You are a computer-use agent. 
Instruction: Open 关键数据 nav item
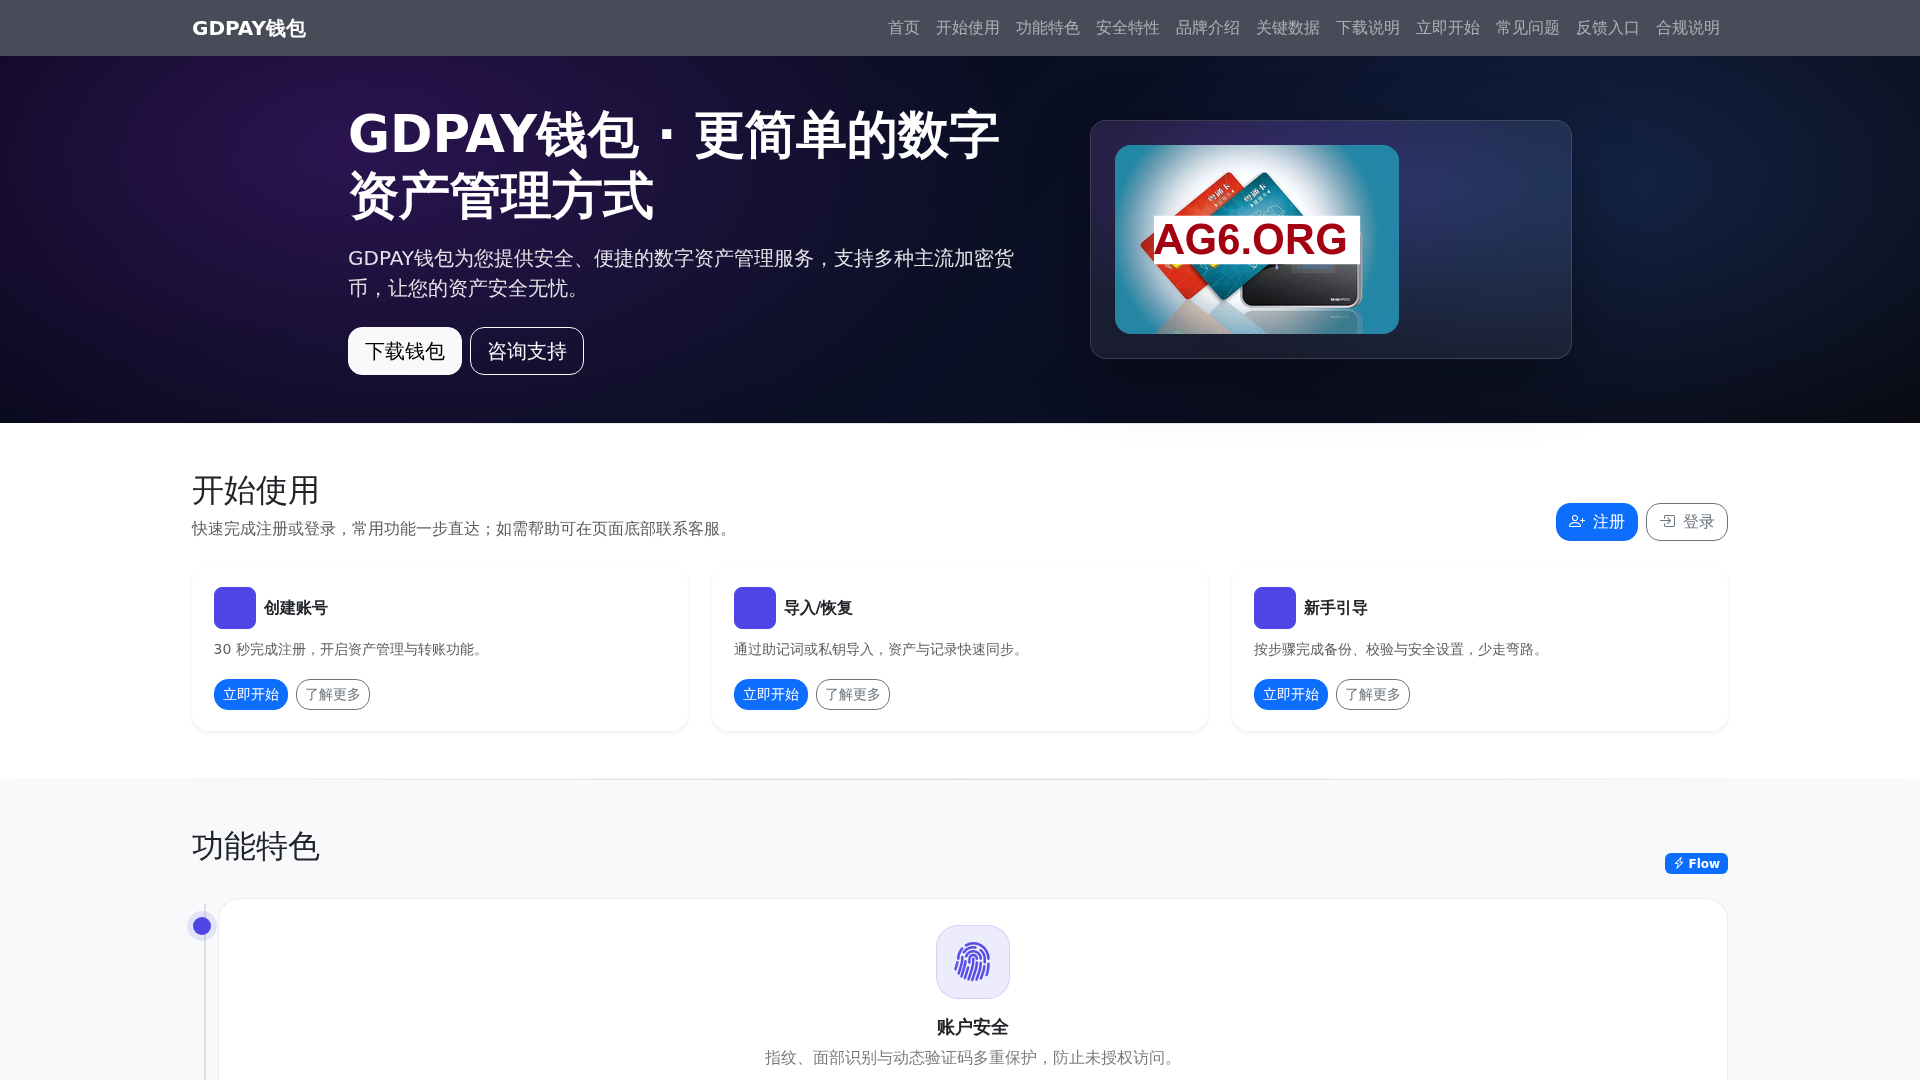[x=1287, y=28]
